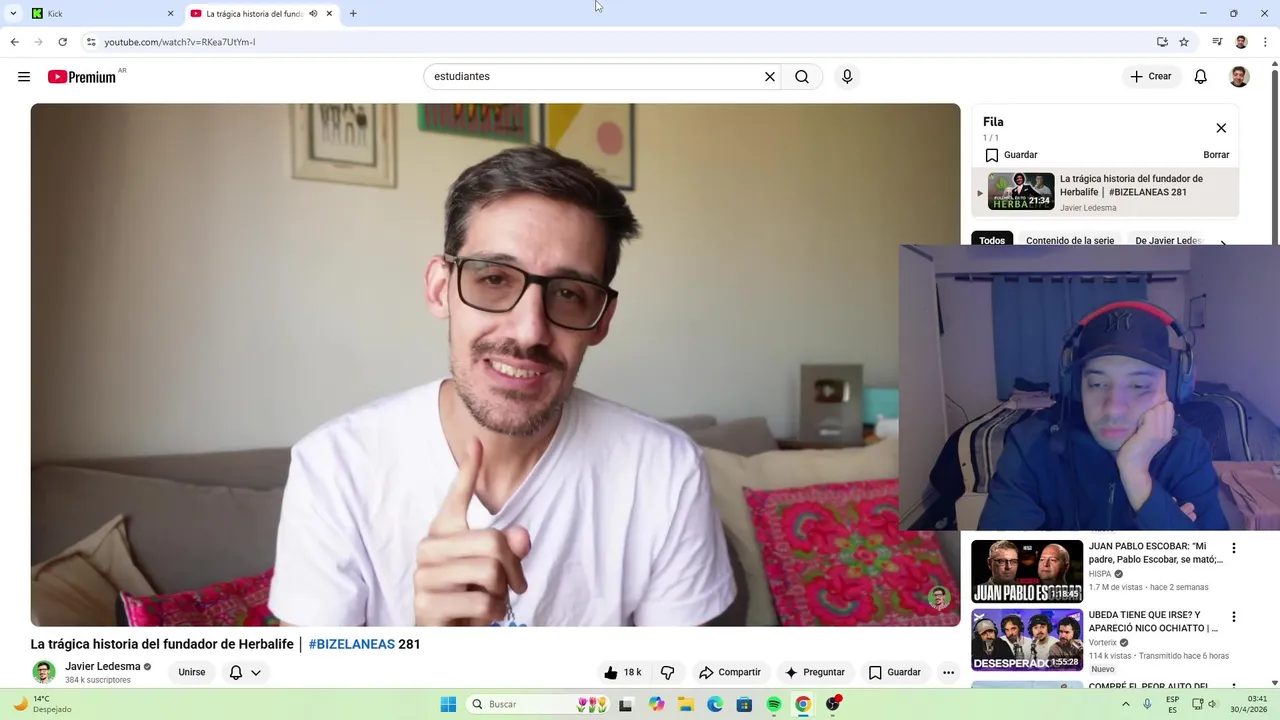Open Chrome three-dot menu
The height and width of the screenshot is (720, 1280).
(x=1265, y=42)
